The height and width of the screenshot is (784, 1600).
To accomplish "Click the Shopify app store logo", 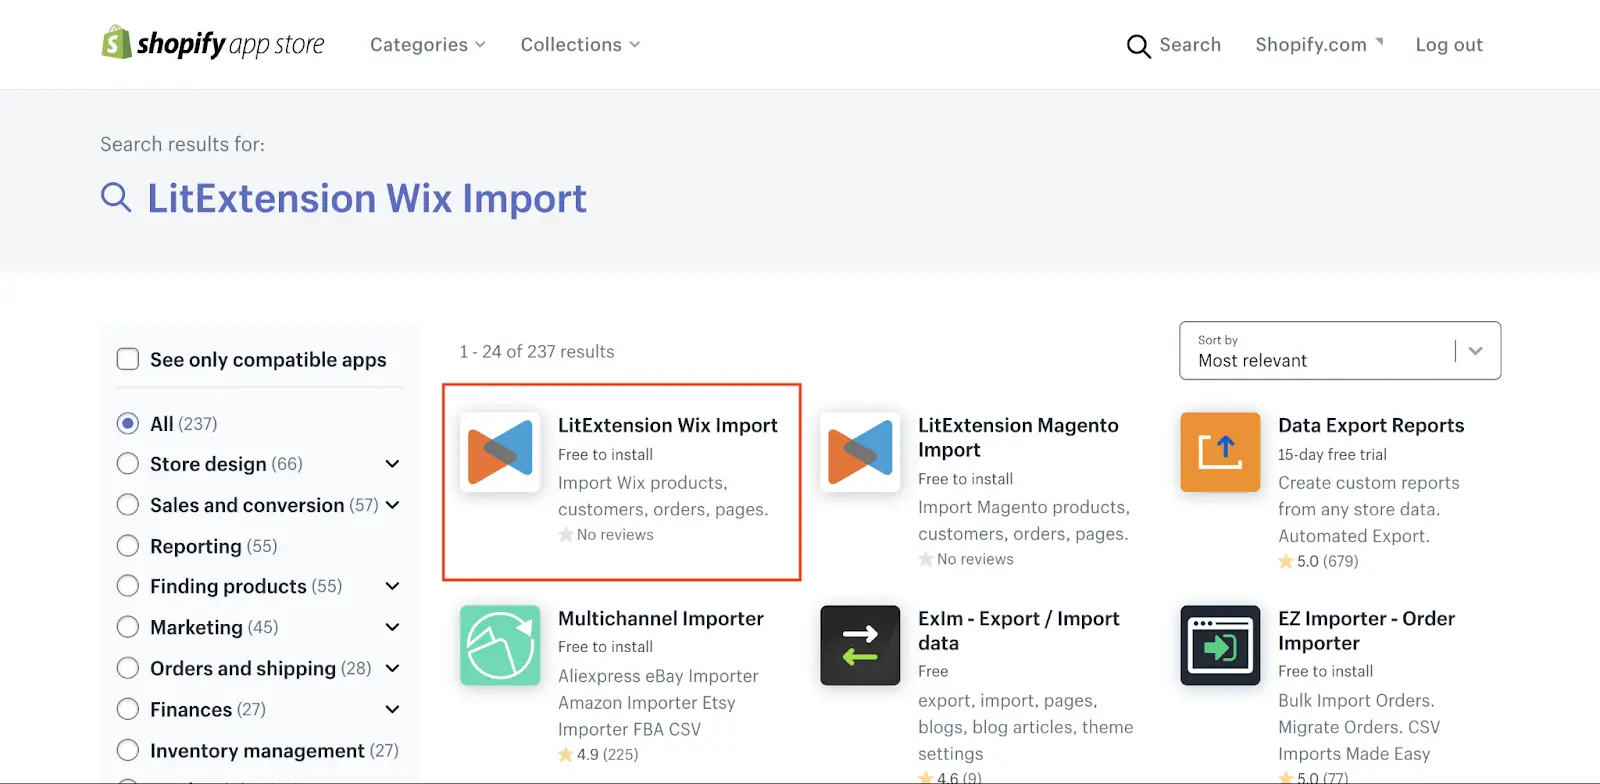I will point(213,43).
